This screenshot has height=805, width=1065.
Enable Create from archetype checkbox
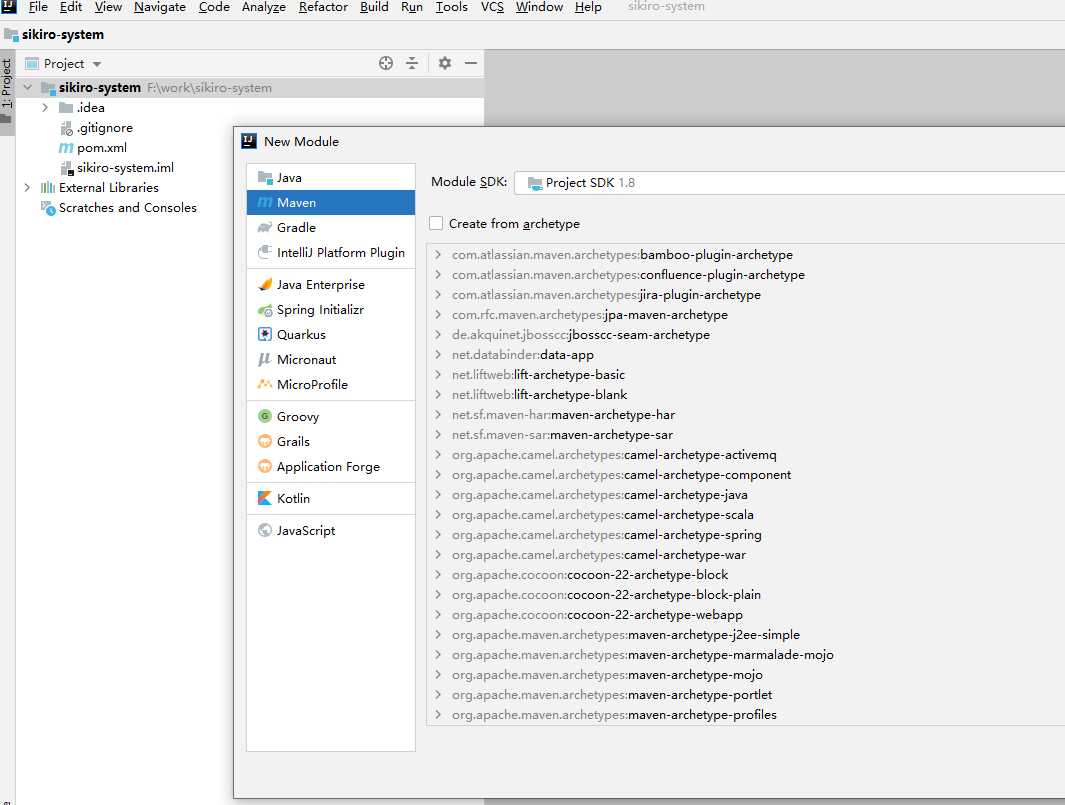click(436, 223)
